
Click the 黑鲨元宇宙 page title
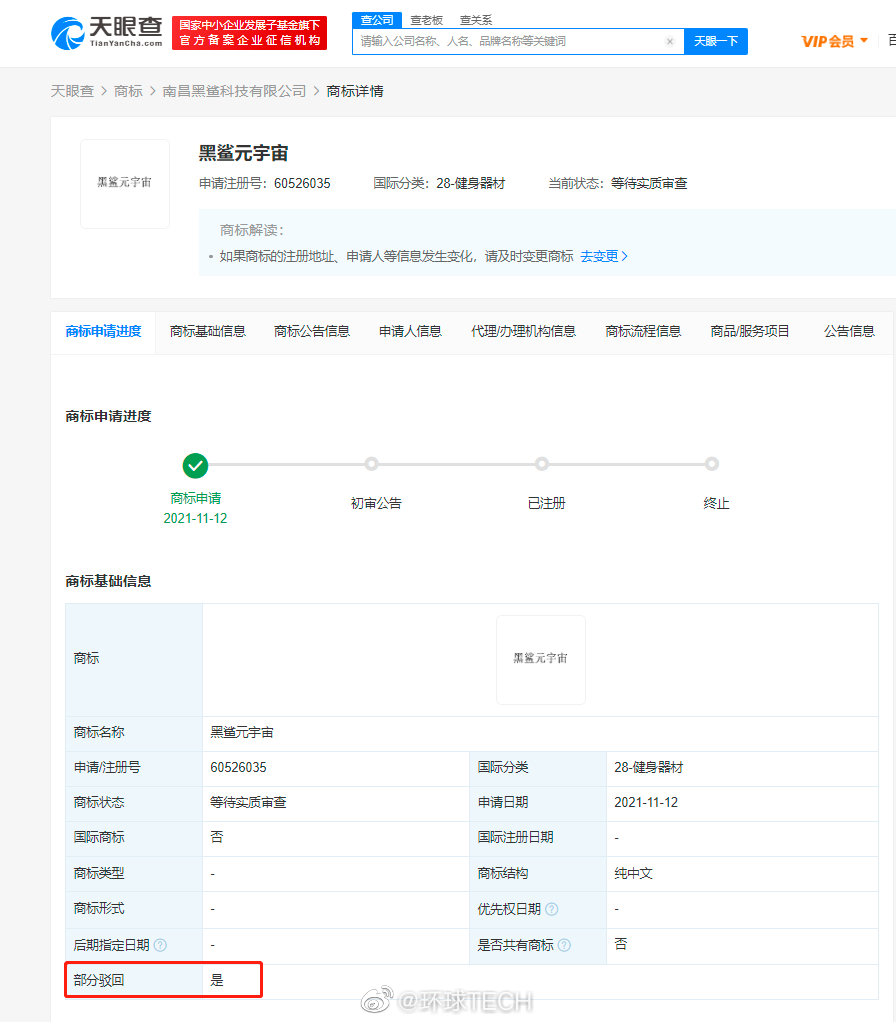tap(243, 154)
